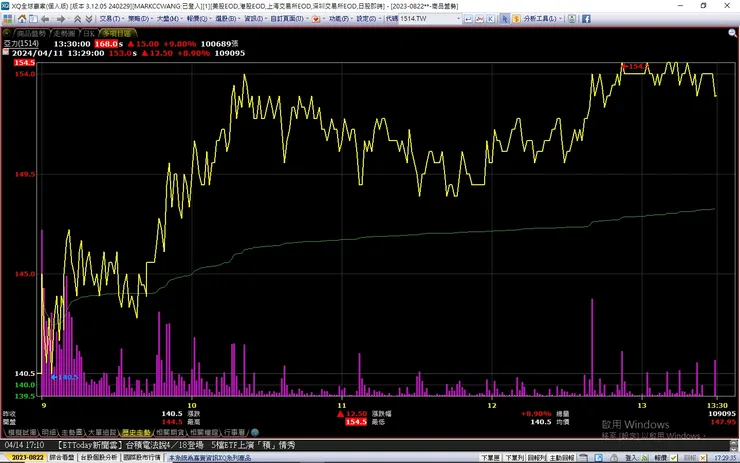Viewport: 740px width, 463px height.
Task: Click the 下單匣 button
Action: tap(490, 458)
